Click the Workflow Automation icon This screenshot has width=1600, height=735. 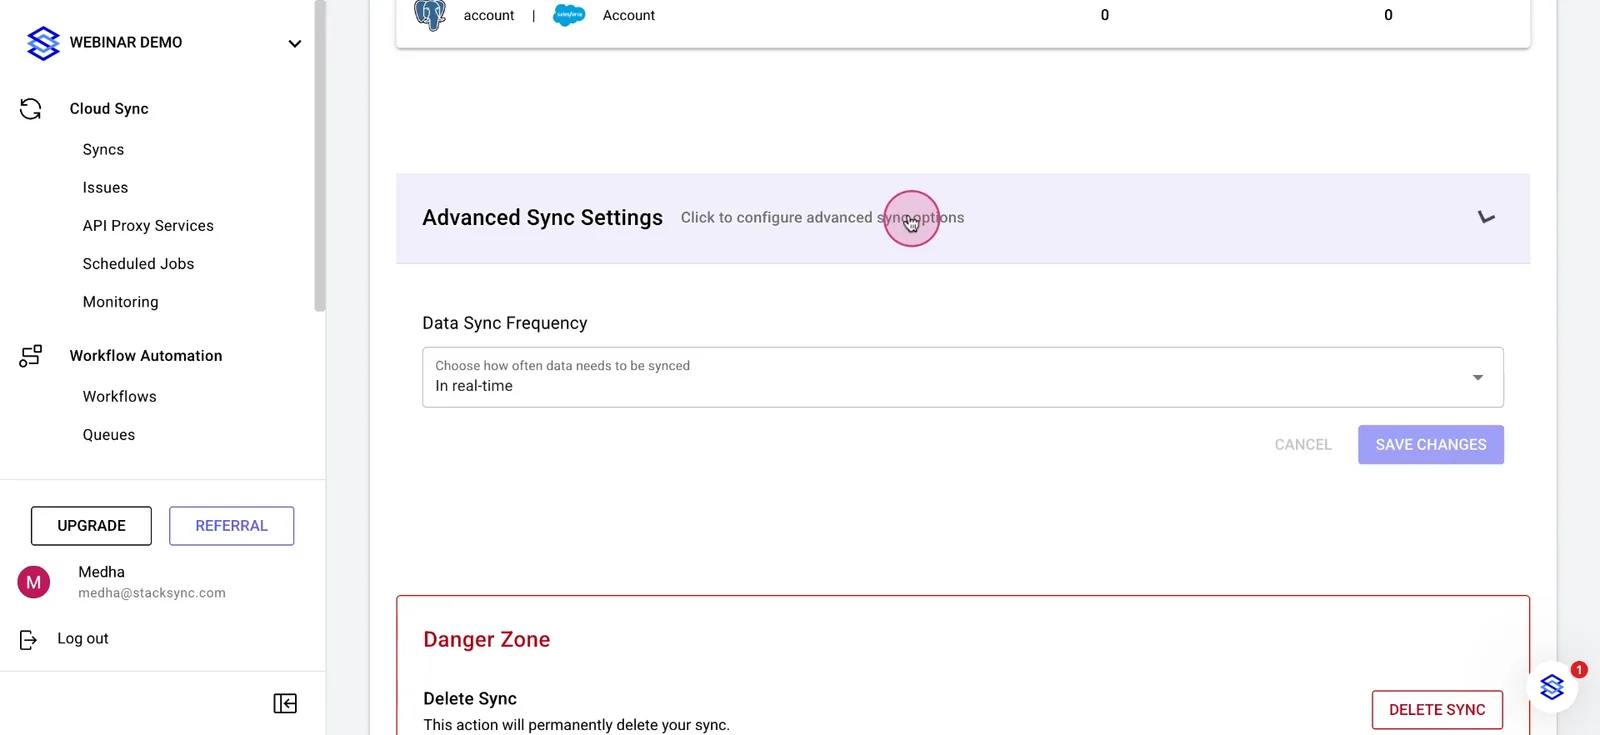pyautogui.click(x=31, y=356)
